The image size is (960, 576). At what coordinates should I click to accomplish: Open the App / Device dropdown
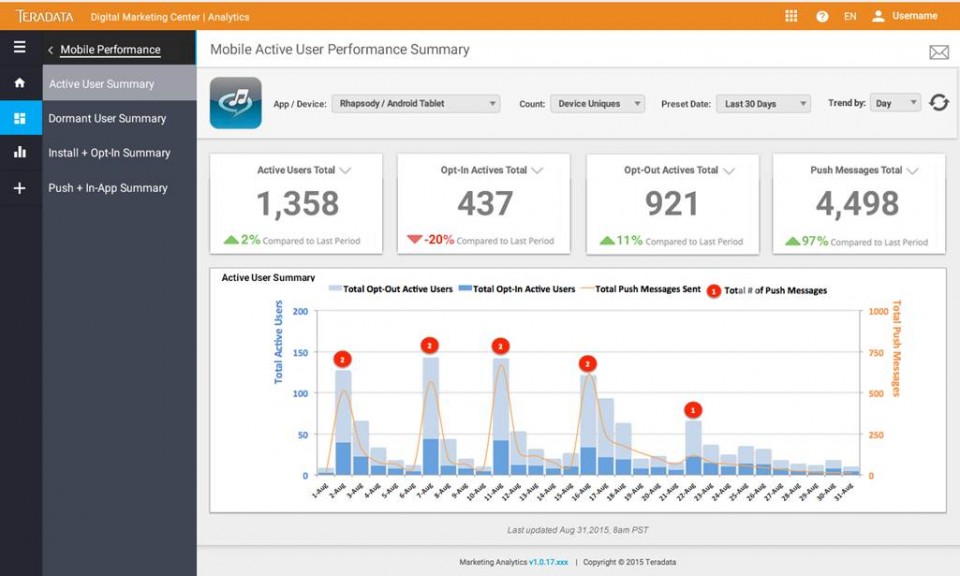(x=416, y=103)
